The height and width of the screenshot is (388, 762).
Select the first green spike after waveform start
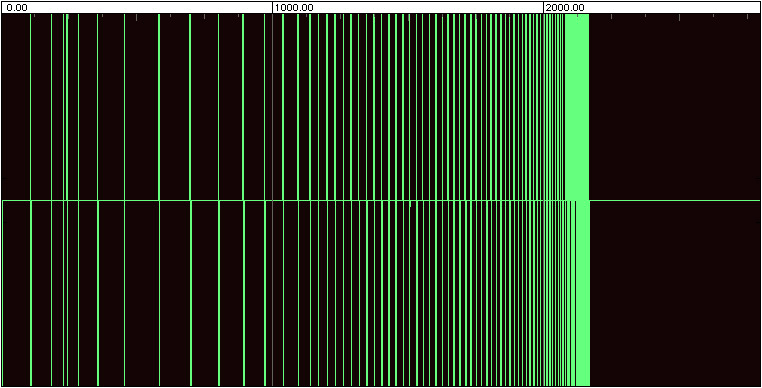tap(31, 199)
